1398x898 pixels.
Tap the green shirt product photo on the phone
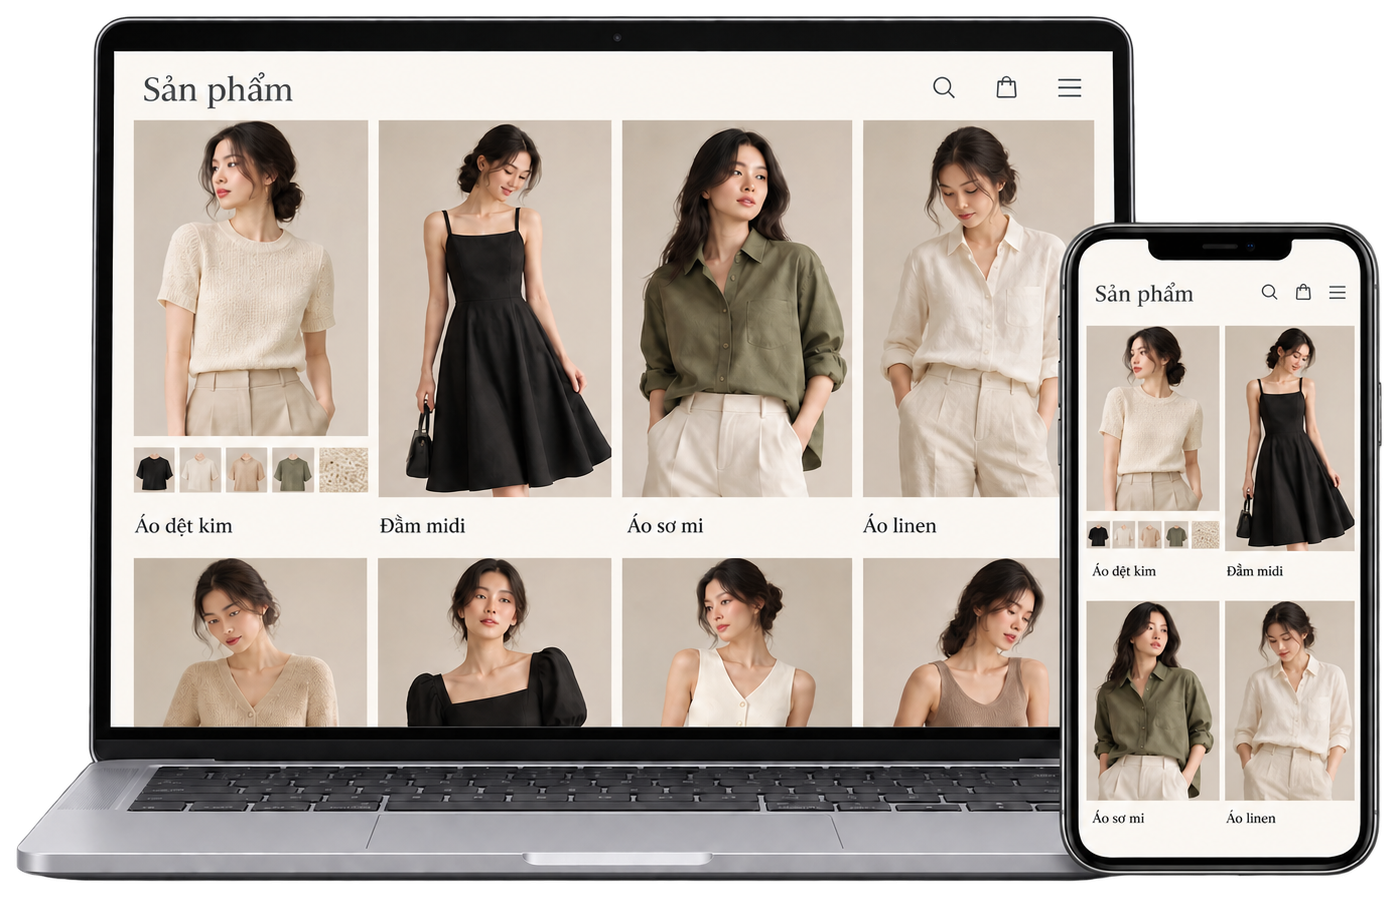(x=1153, y=700)
